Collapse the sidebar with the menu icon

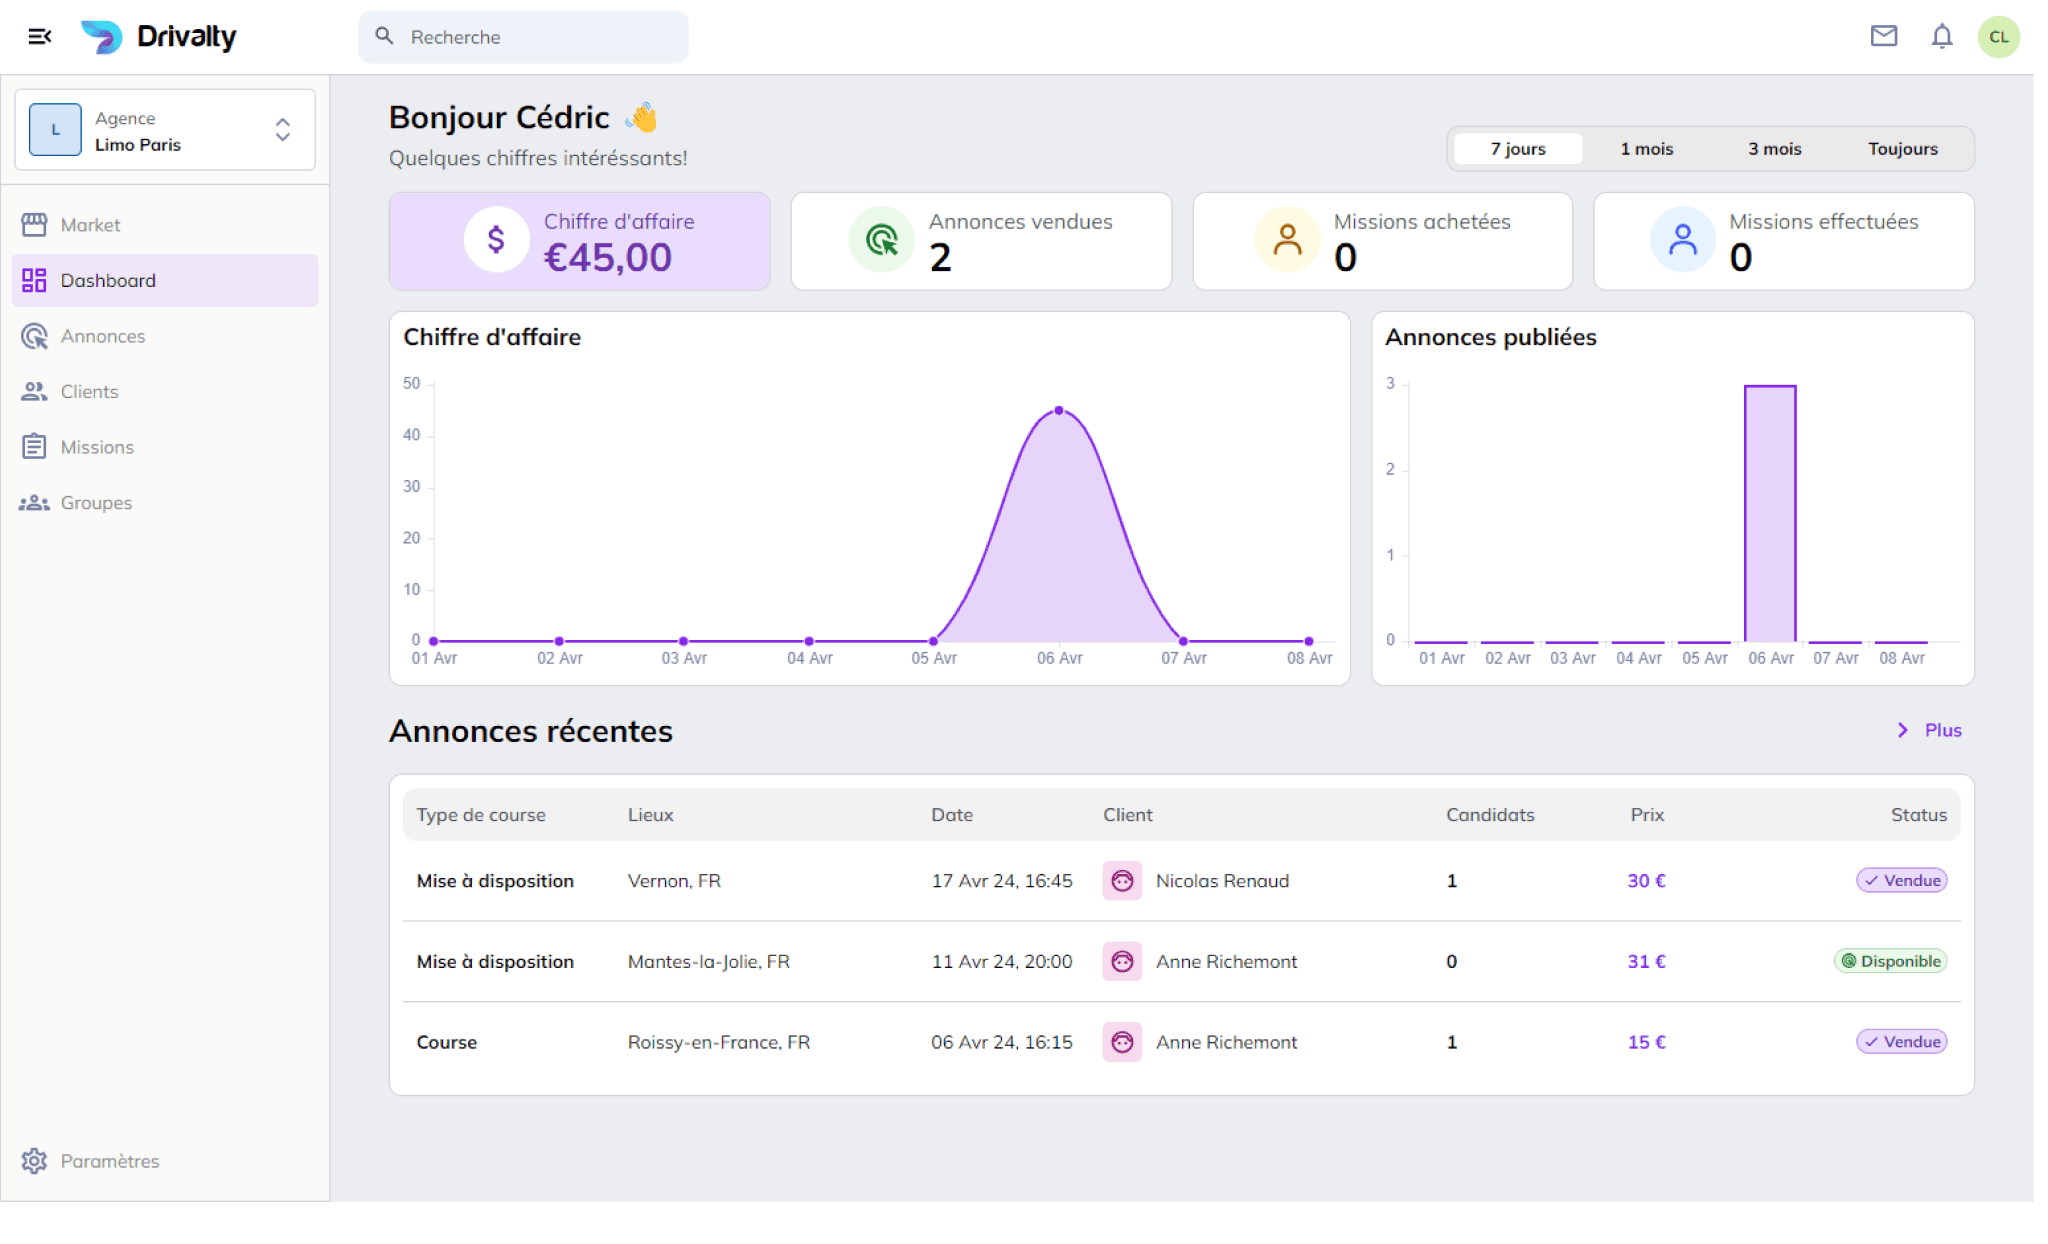point(40,37)
